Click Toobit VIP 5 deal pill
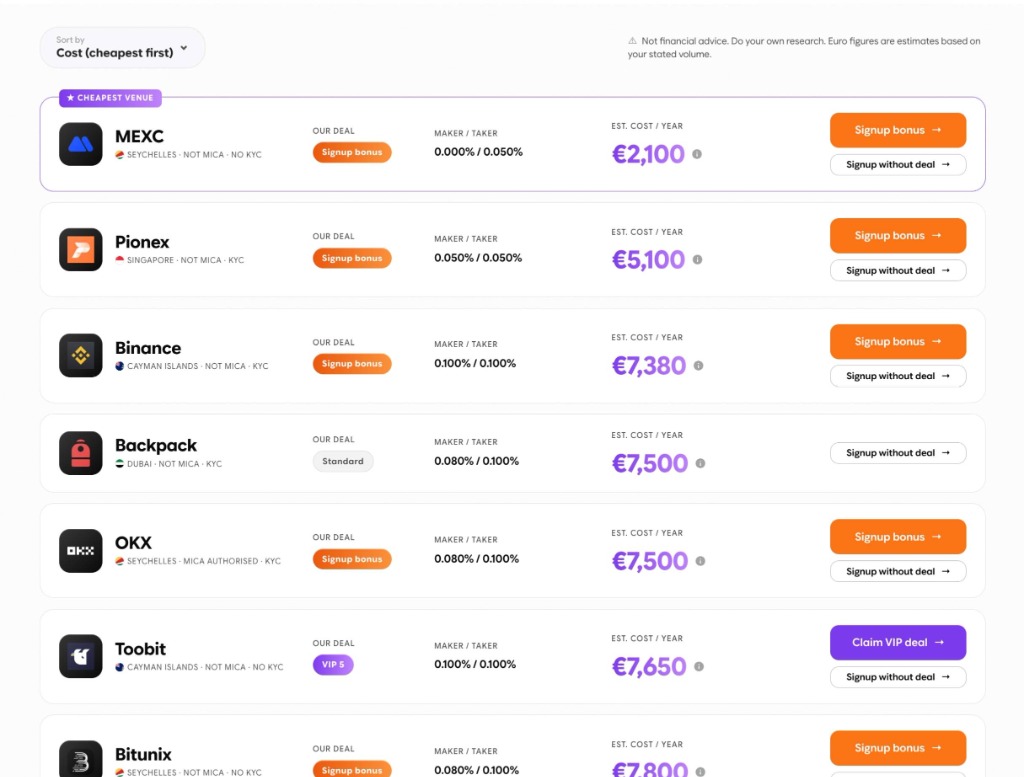The height and width of the screenshot is (777, 1024). tap(333, 665)
